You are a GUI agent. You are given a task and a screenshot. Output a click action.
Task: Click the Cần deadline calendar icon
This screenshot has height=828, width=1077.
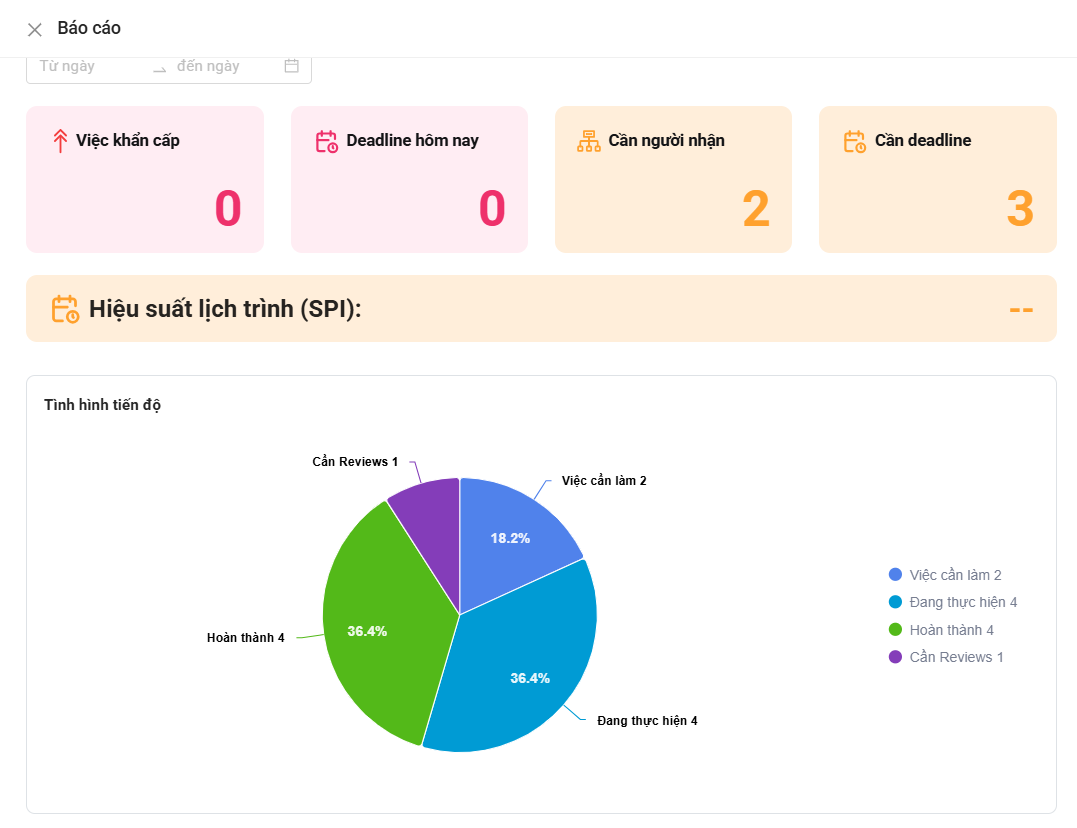pyautogui.click(x=854, y=141)
